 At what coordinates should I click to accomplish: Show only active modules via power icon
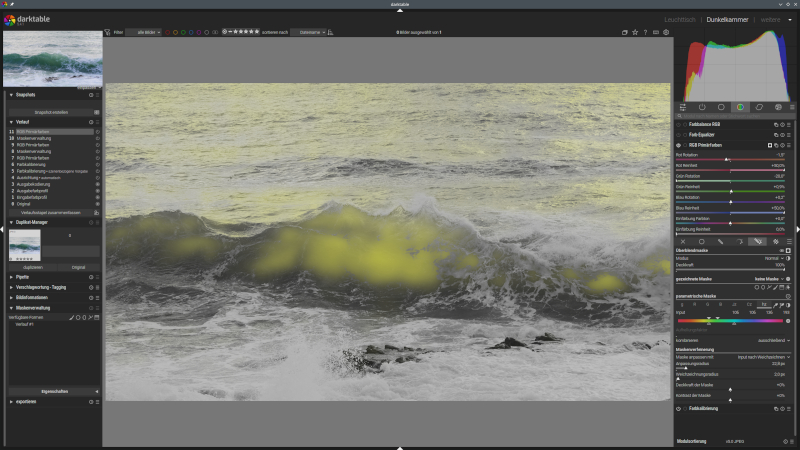(702, 107)
